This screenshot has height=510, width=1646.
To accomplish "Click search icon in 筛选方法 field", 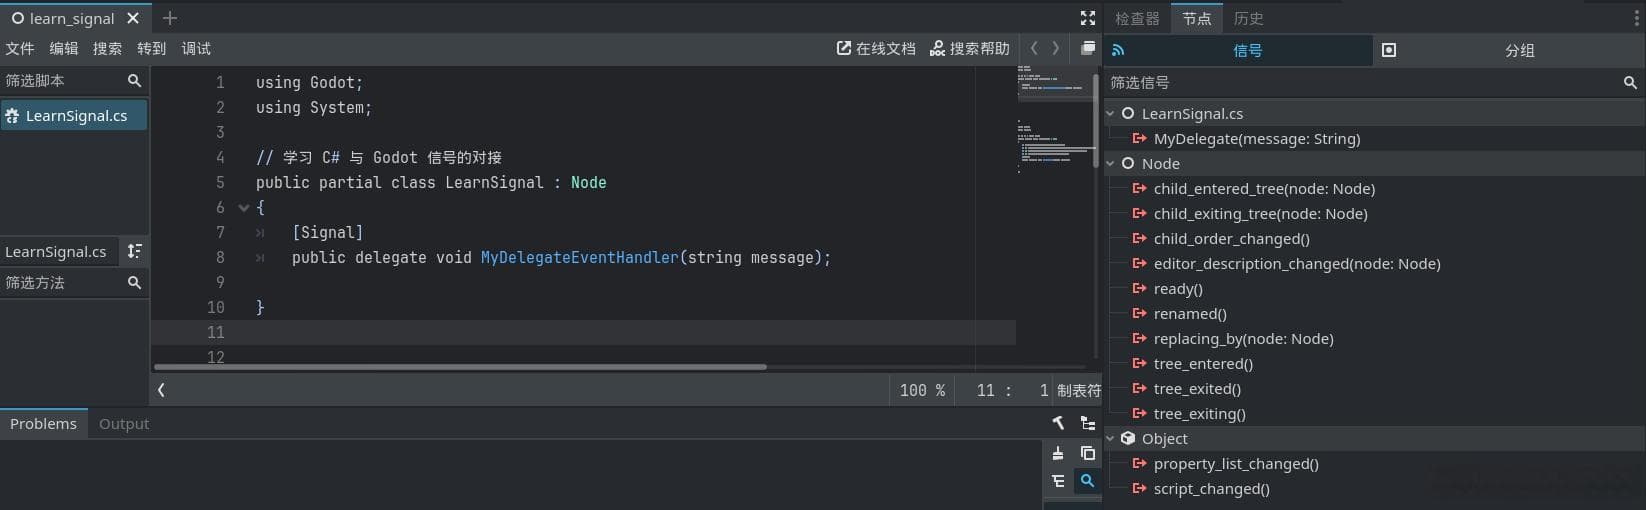I will (134, 283).
